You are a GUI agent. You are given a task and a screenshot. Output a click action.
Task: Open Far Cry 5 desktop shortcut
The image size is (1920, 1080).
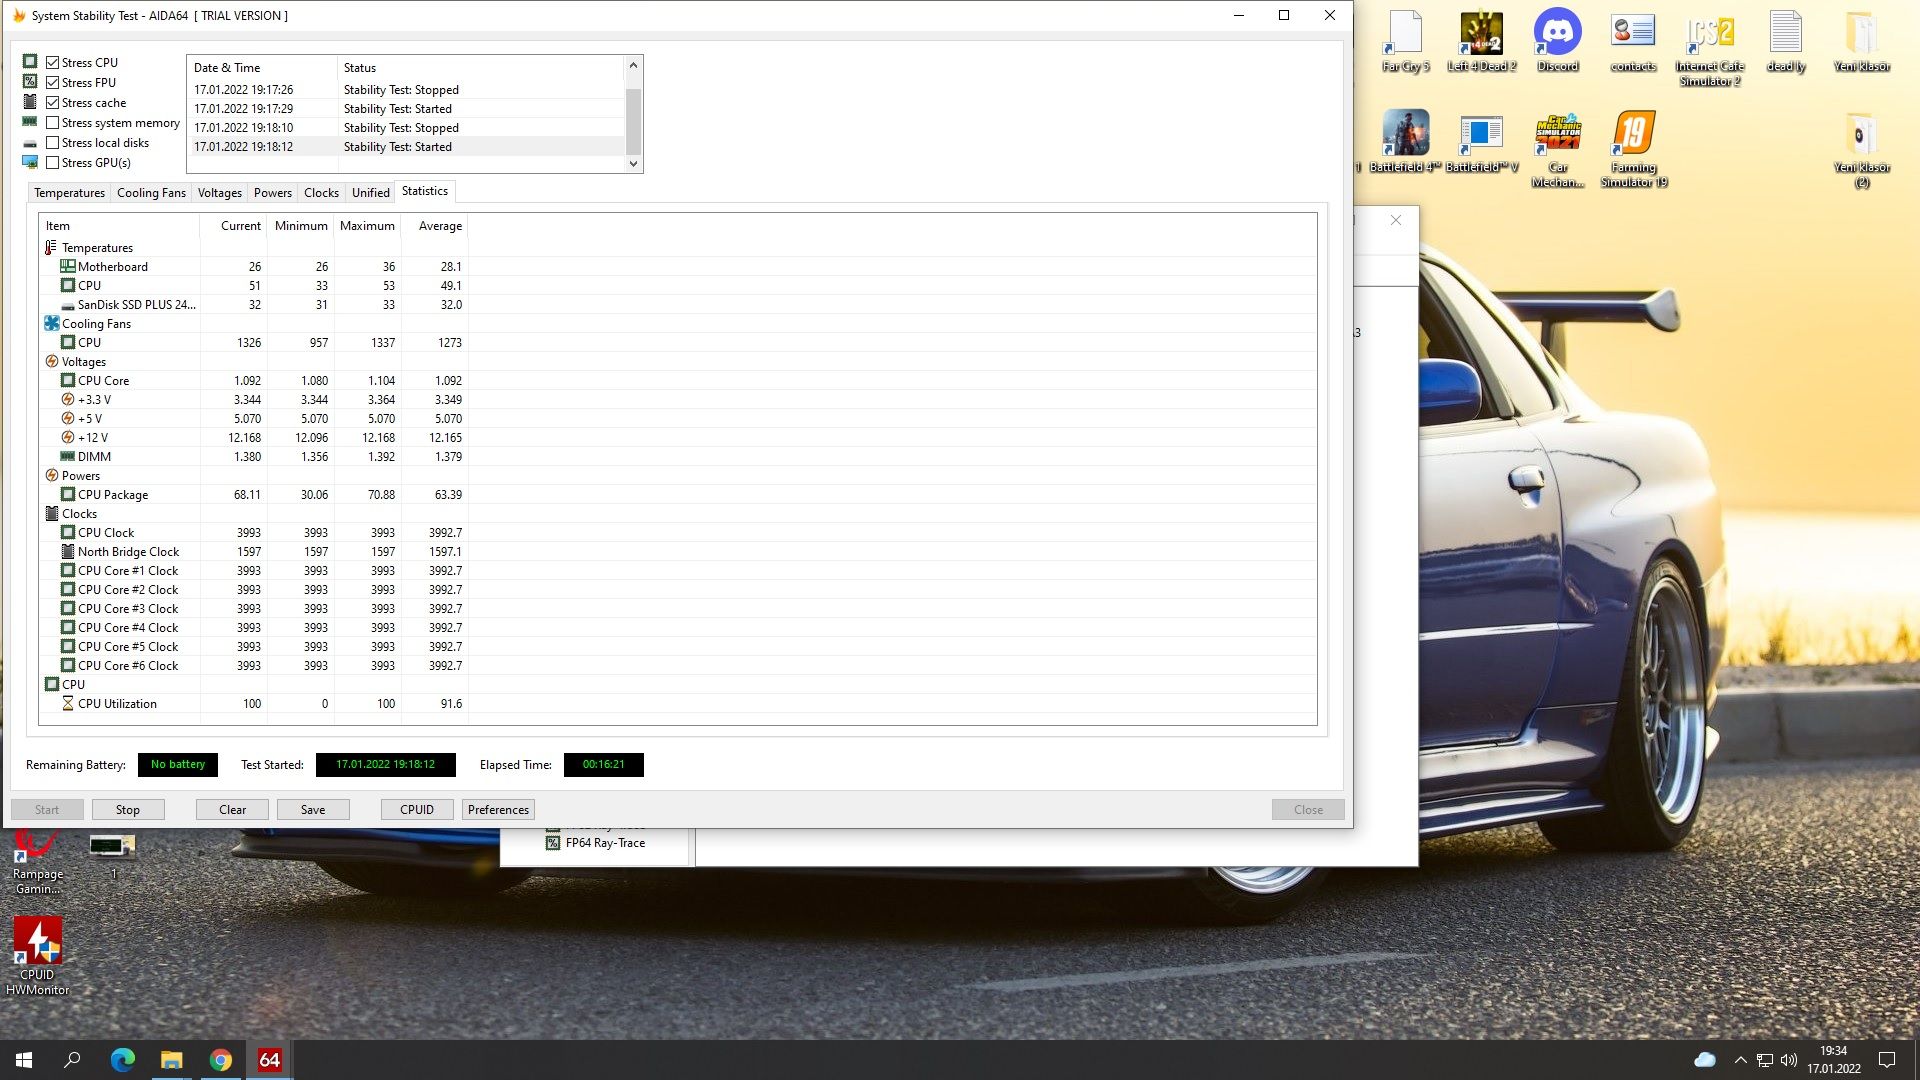coord(1405,35)
